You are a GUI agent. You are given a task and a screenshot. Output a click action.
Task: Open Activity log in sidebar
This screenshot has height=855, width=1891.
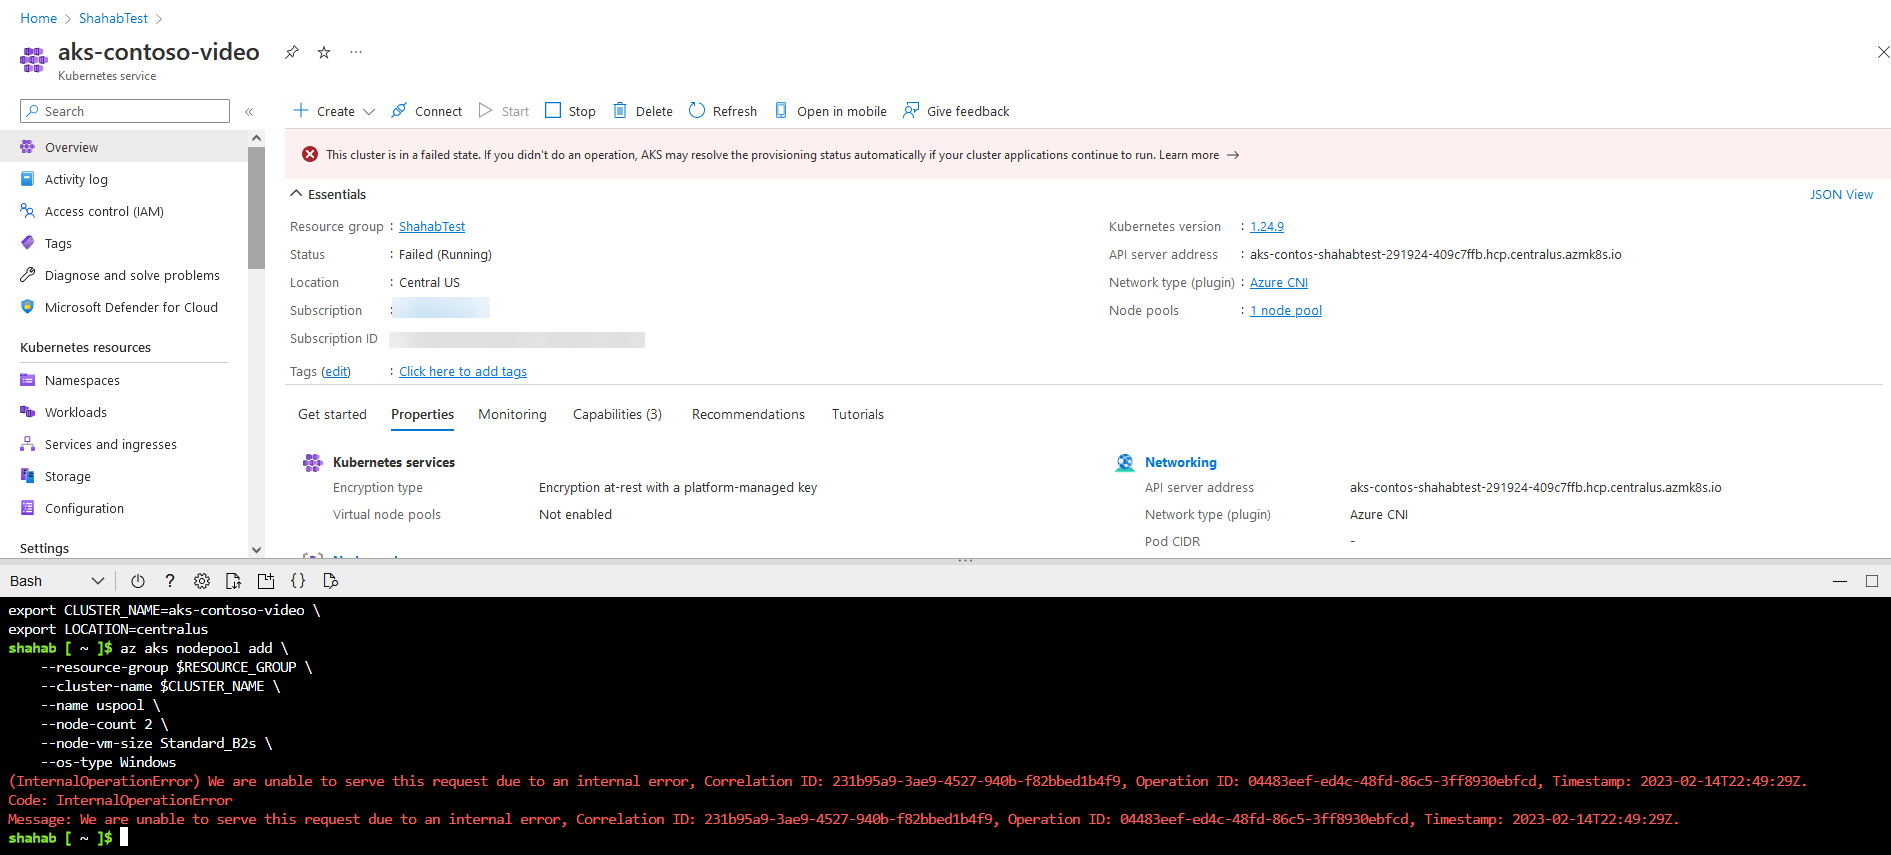(124, 179)
